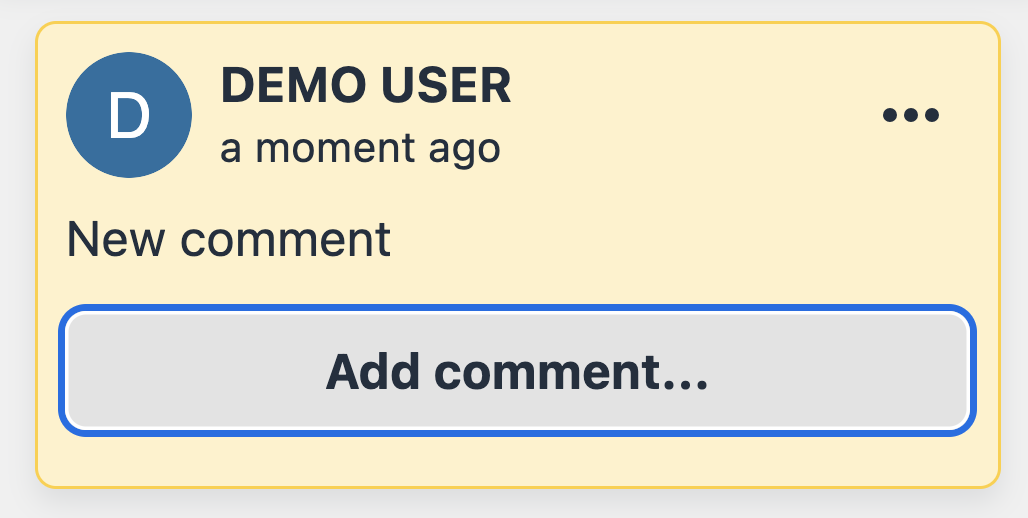Open the three-dot more options menu
1028x518 pixels.
coord(910,115)
